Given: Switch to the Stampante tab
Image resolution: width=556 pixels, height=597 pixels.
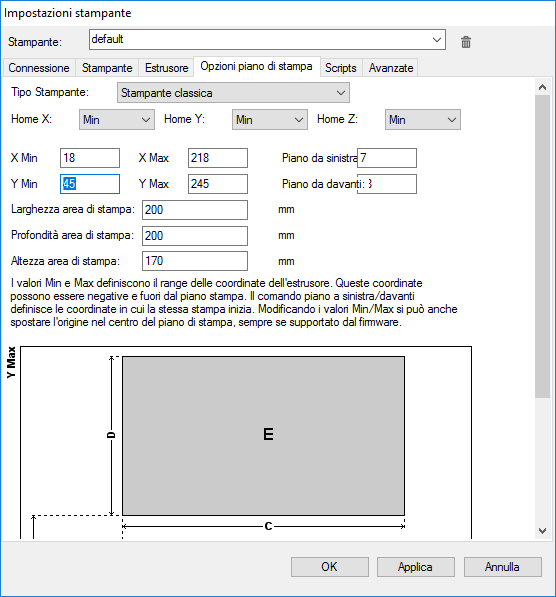Looking at the screenshot, I should pyautogui.click(x=107, y=68).
